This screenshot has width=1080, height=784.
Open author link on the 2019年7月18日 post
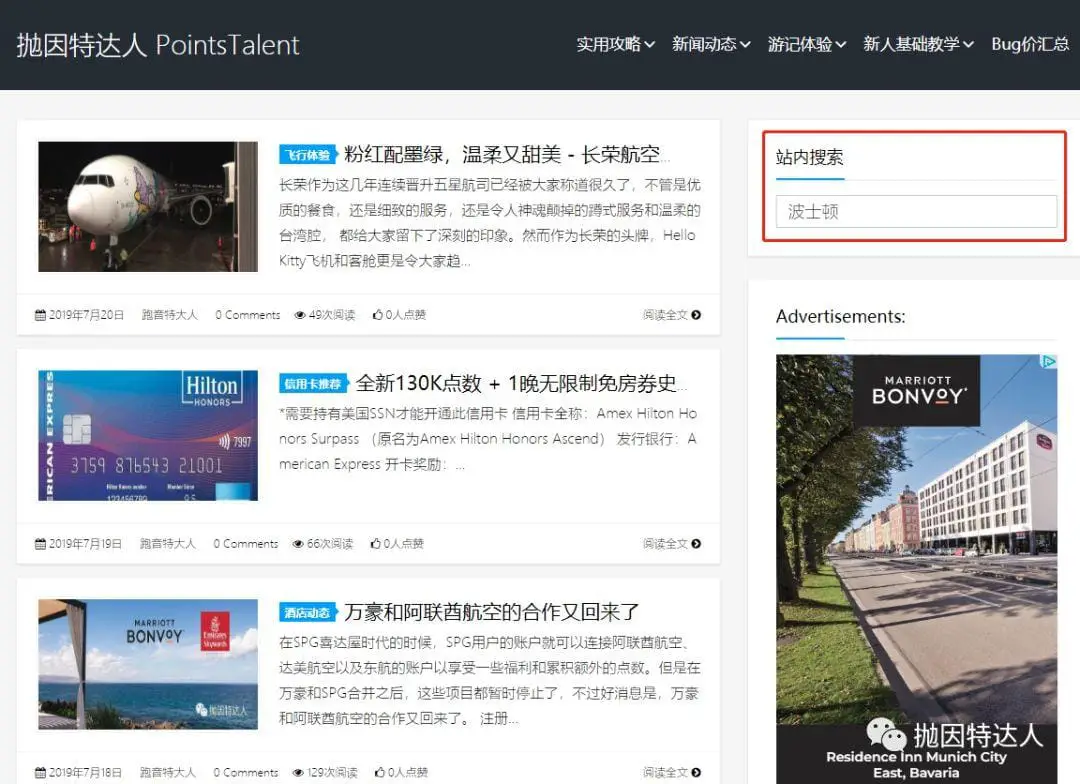pyautogui.click(x=167, y=772)
